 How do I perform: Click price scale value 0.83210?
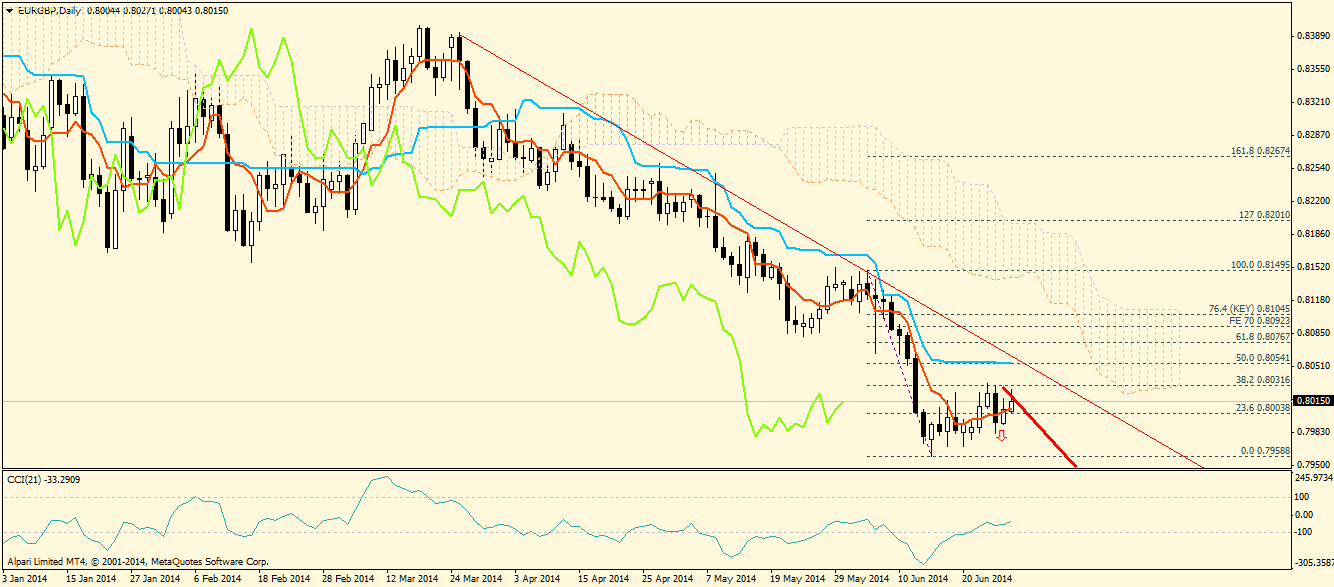coord(1312,102)
